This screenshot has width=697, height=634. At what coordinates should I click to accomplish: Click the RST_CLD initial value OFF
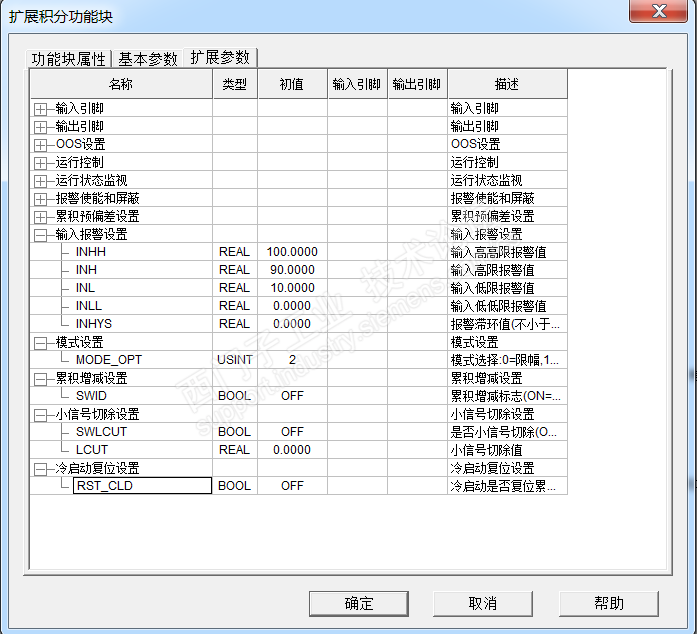[x=292, y=486]
